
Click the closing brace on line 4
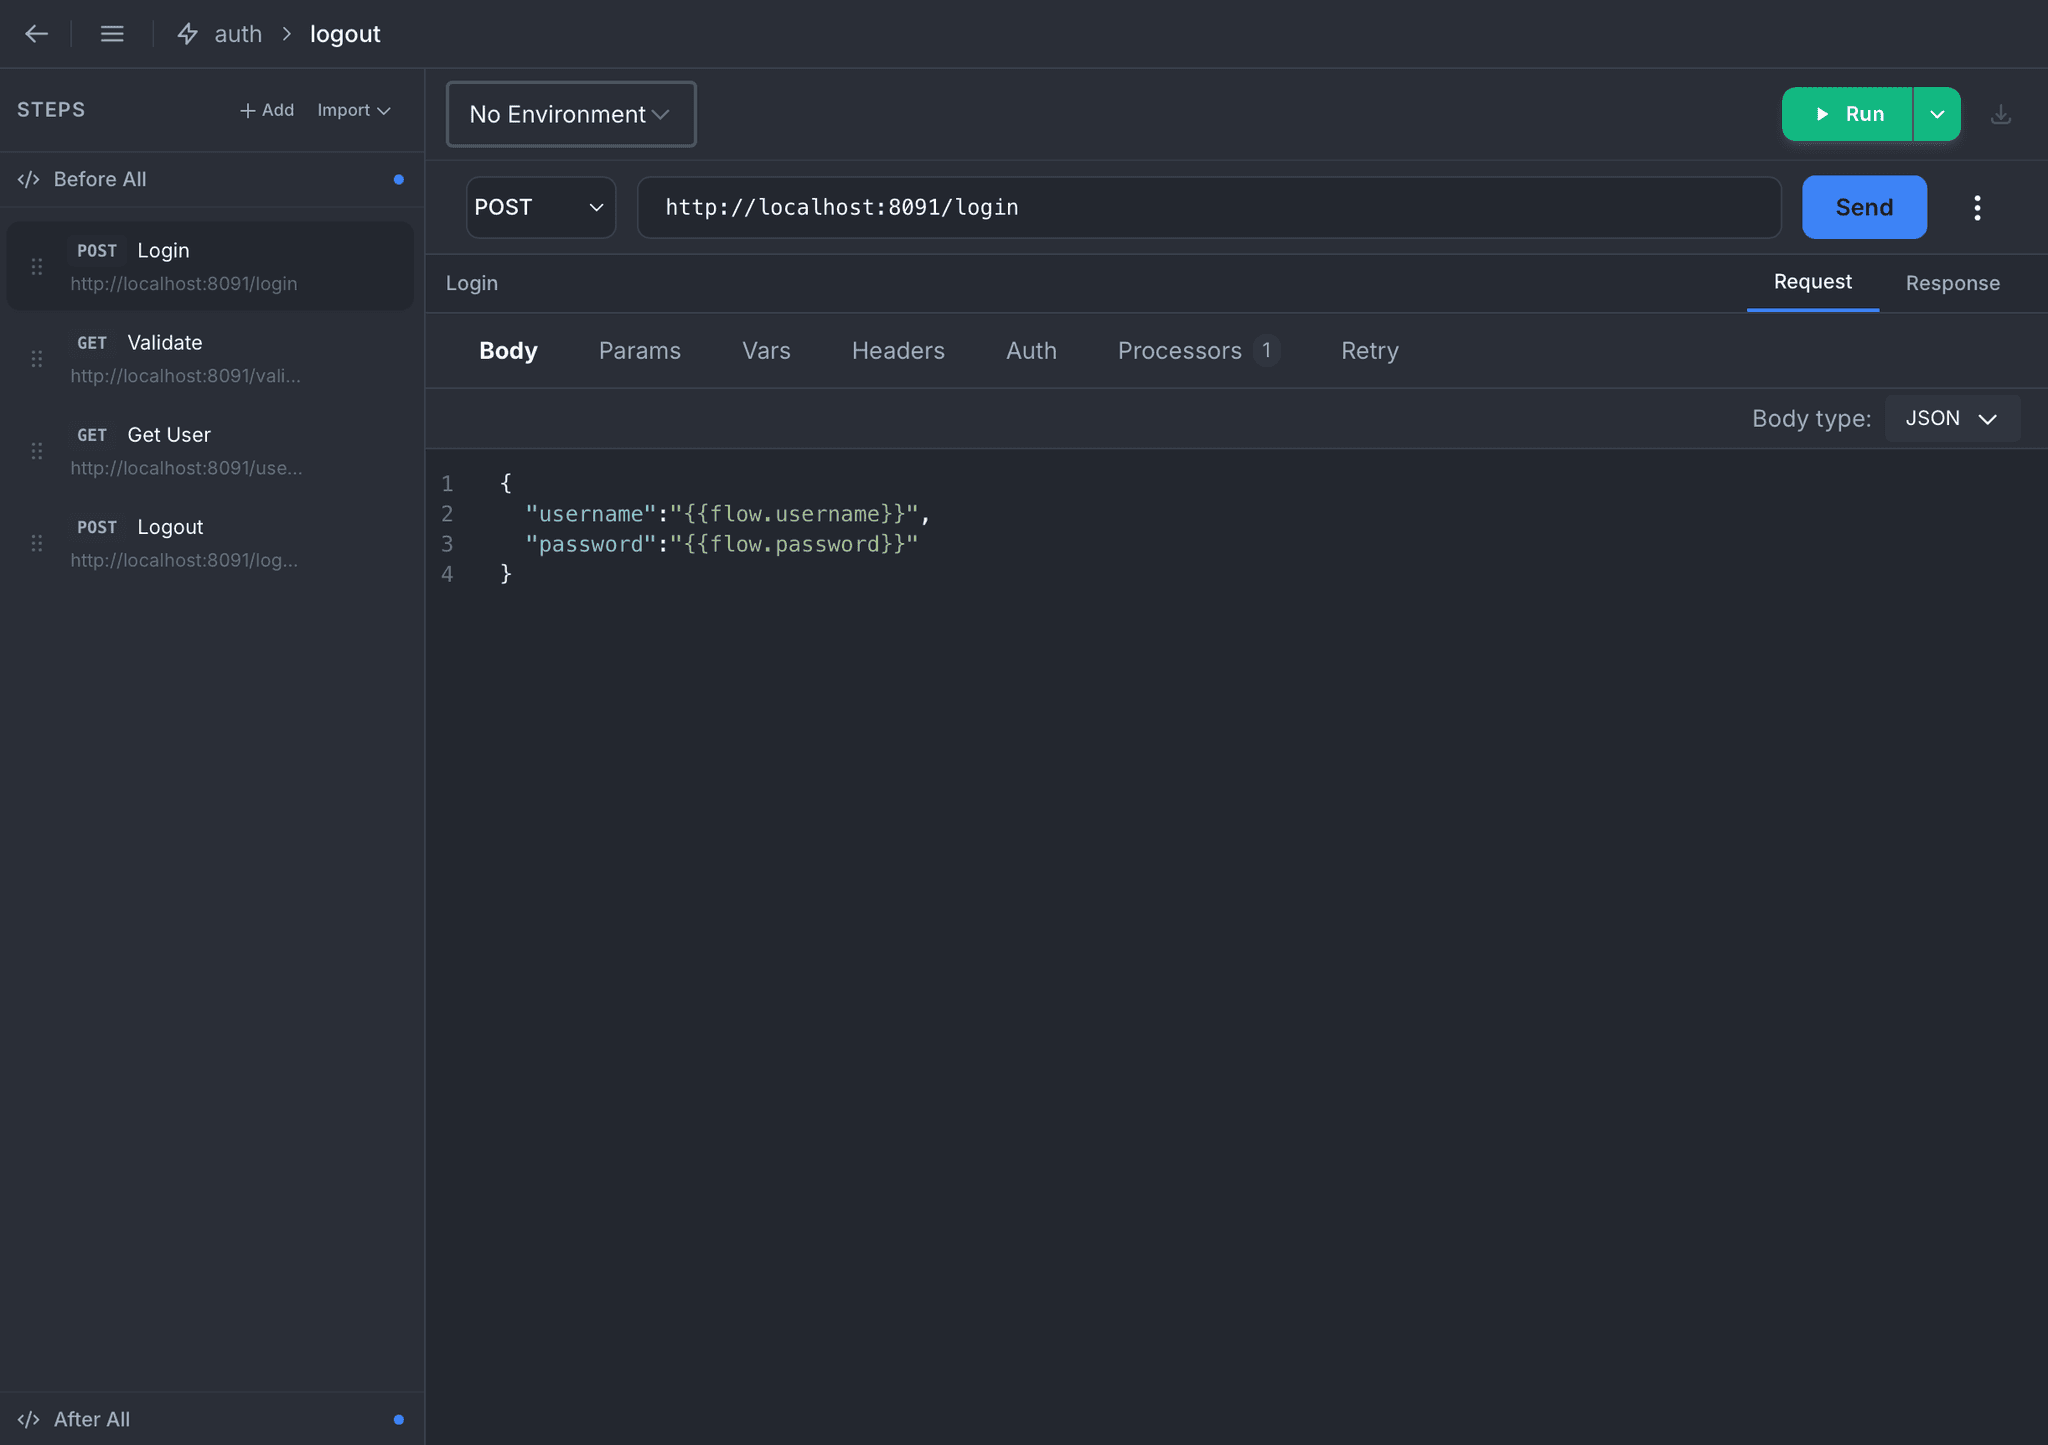click(x=506, y=574)
